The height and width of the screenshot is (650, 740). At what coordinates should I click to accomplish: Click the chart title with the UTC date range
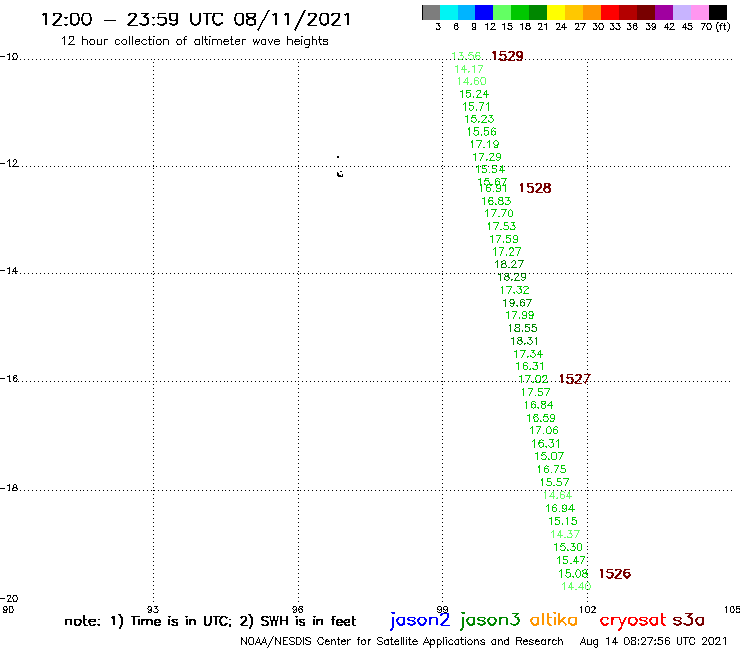(196, 19)
